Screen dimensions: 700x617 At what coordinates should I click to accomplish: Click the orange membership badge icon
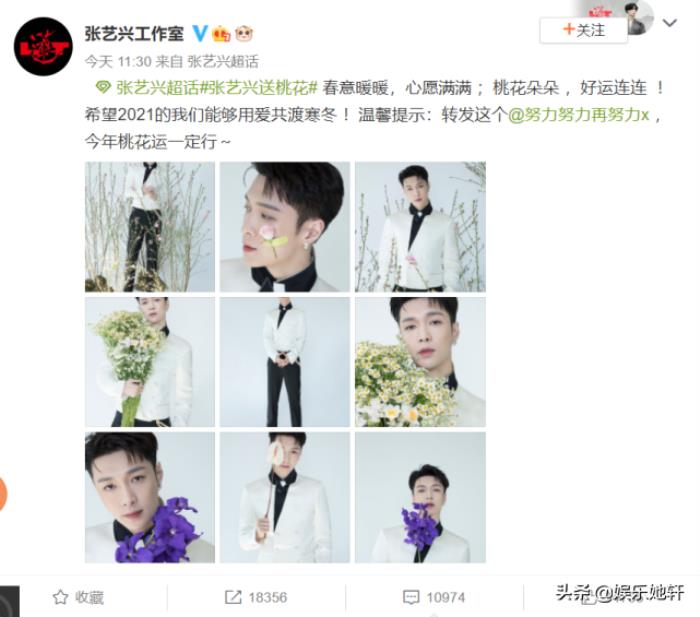pos(221,34)
